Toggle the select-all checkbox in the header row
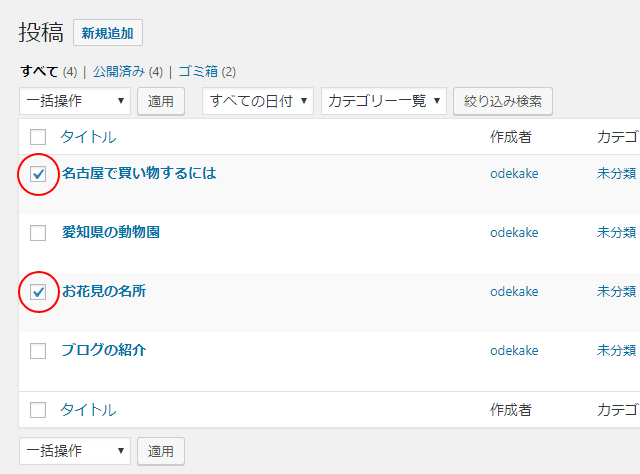The image size is (640, 474). pyautogui.click(x=38, y=137)
